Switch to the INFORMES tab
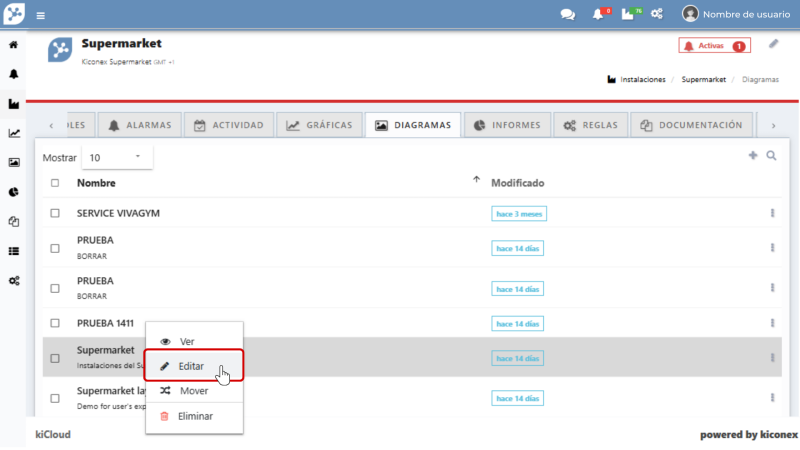Screen dimensions: 800x450 click(508, 125)
